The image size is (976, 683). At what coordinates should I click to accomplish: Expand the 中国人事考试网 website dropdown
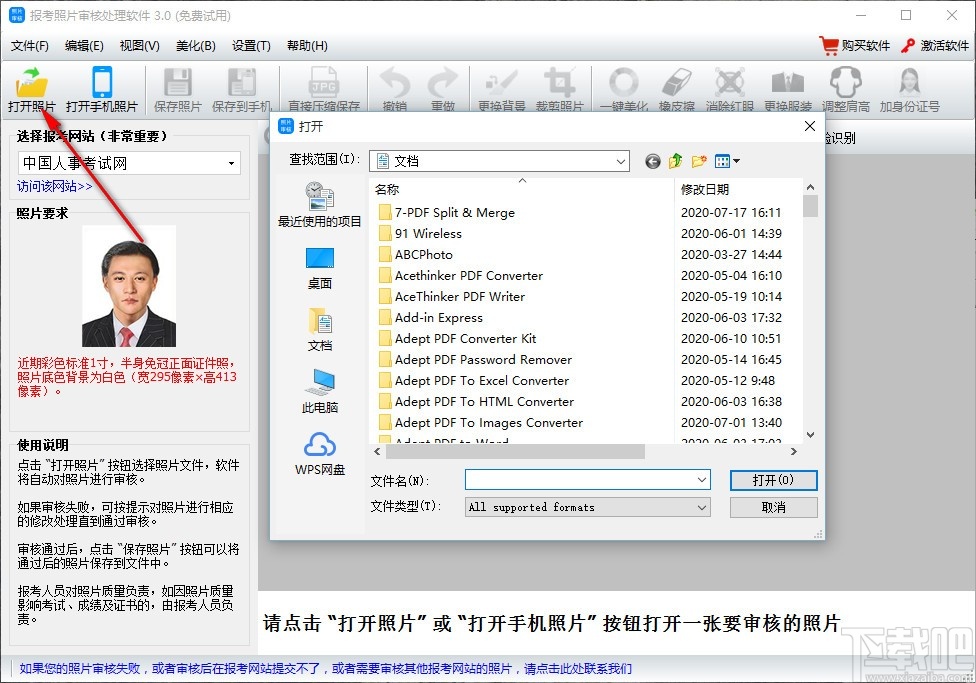(232, 164)
